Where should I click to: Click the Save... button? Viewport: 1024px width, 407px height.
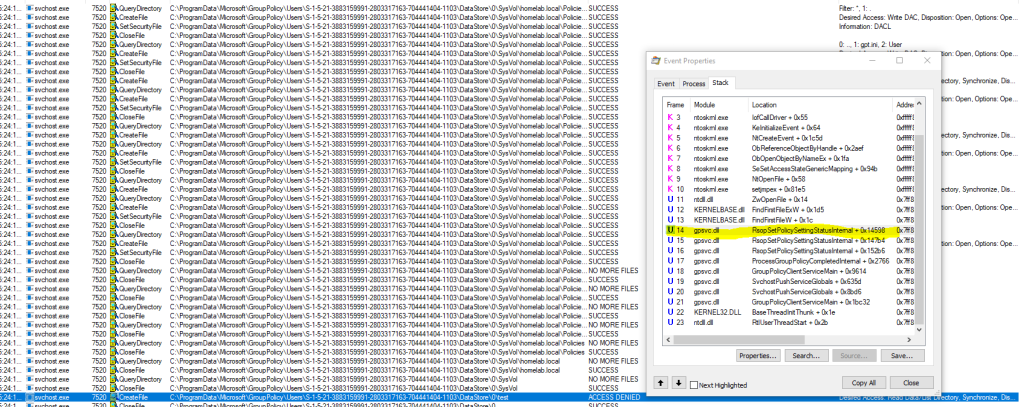pyautogui.click(x=901, y=355)
